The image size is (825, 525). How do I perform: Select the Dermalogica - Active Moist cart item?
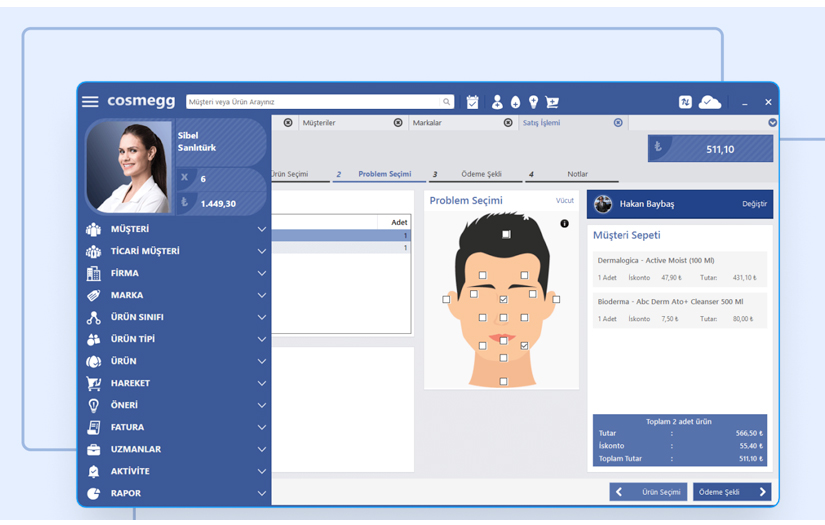click(x=679, y=269)
